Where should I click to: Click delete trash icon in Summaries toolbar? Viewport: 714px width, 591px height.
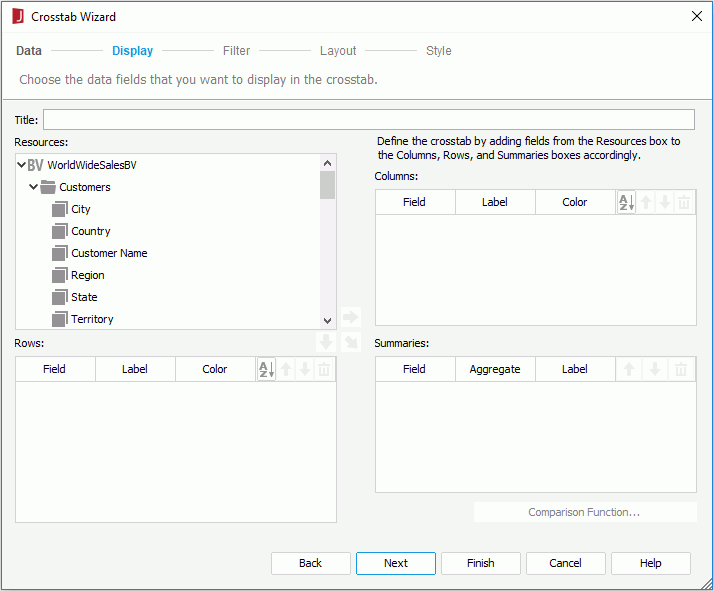coord(681,369)
